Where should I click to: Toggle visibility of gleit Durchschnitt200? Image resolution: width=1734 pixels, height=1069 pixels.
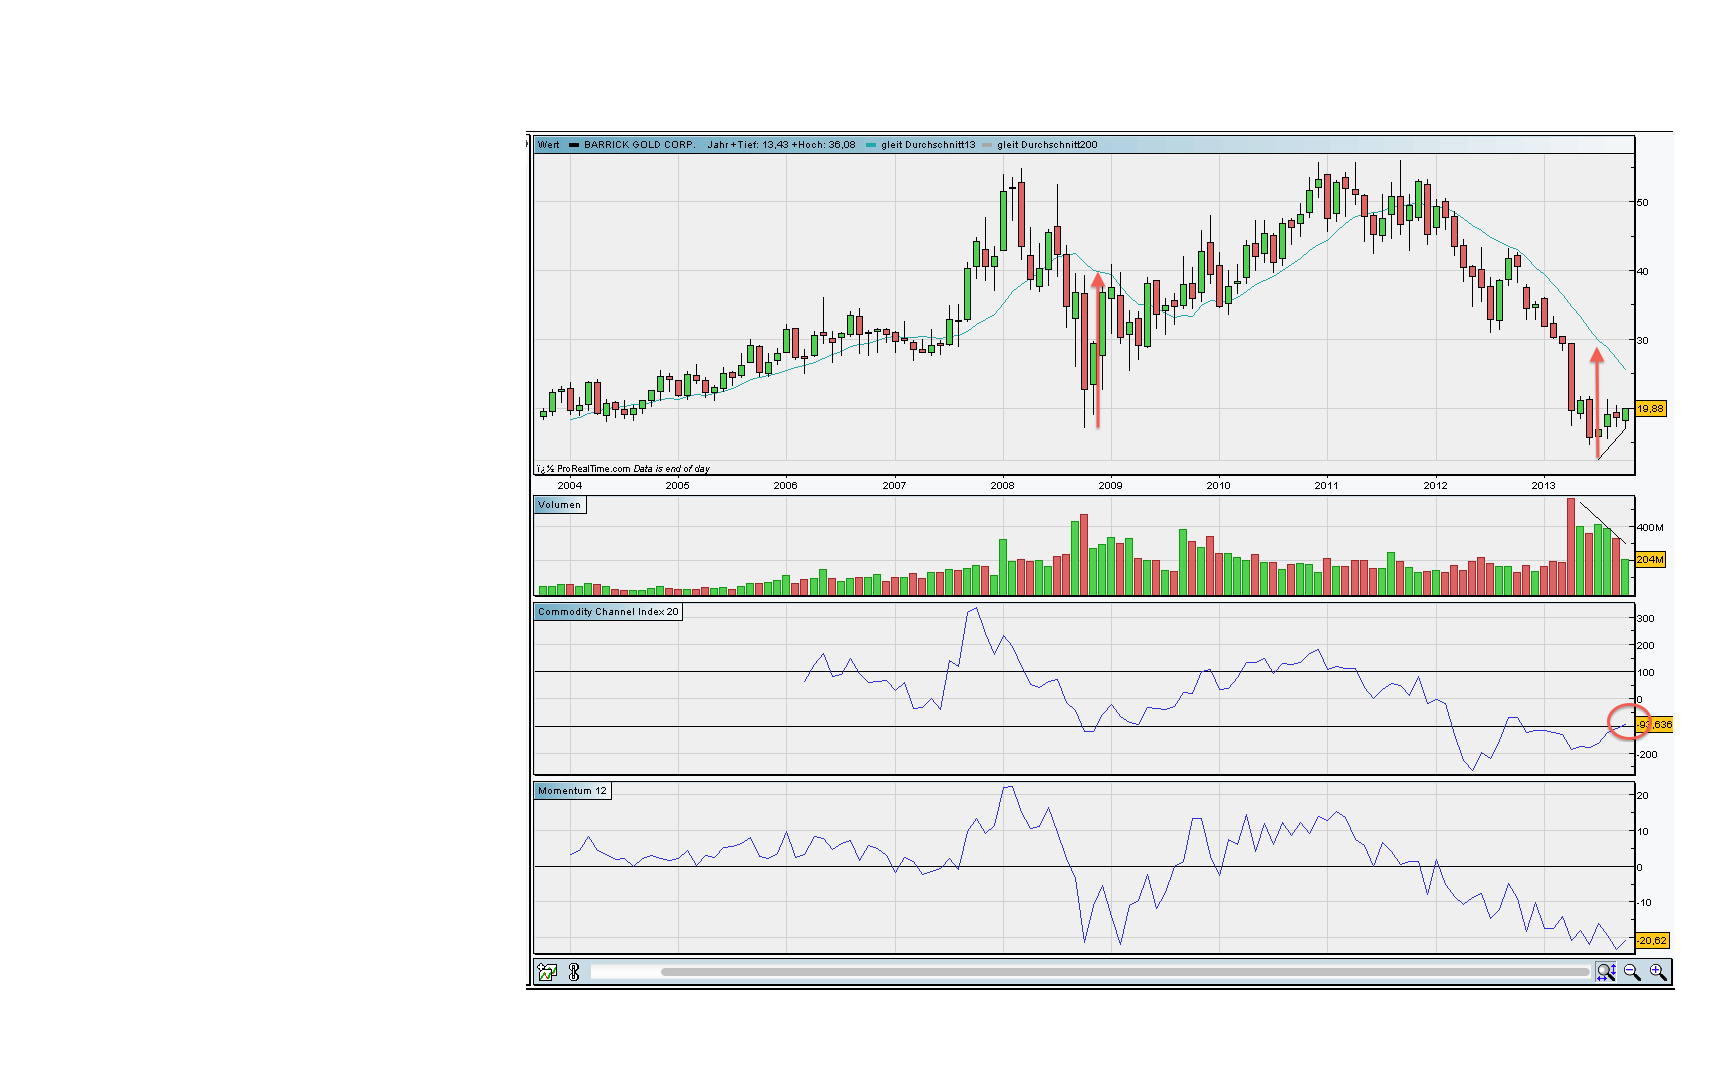coord(1046,145)
